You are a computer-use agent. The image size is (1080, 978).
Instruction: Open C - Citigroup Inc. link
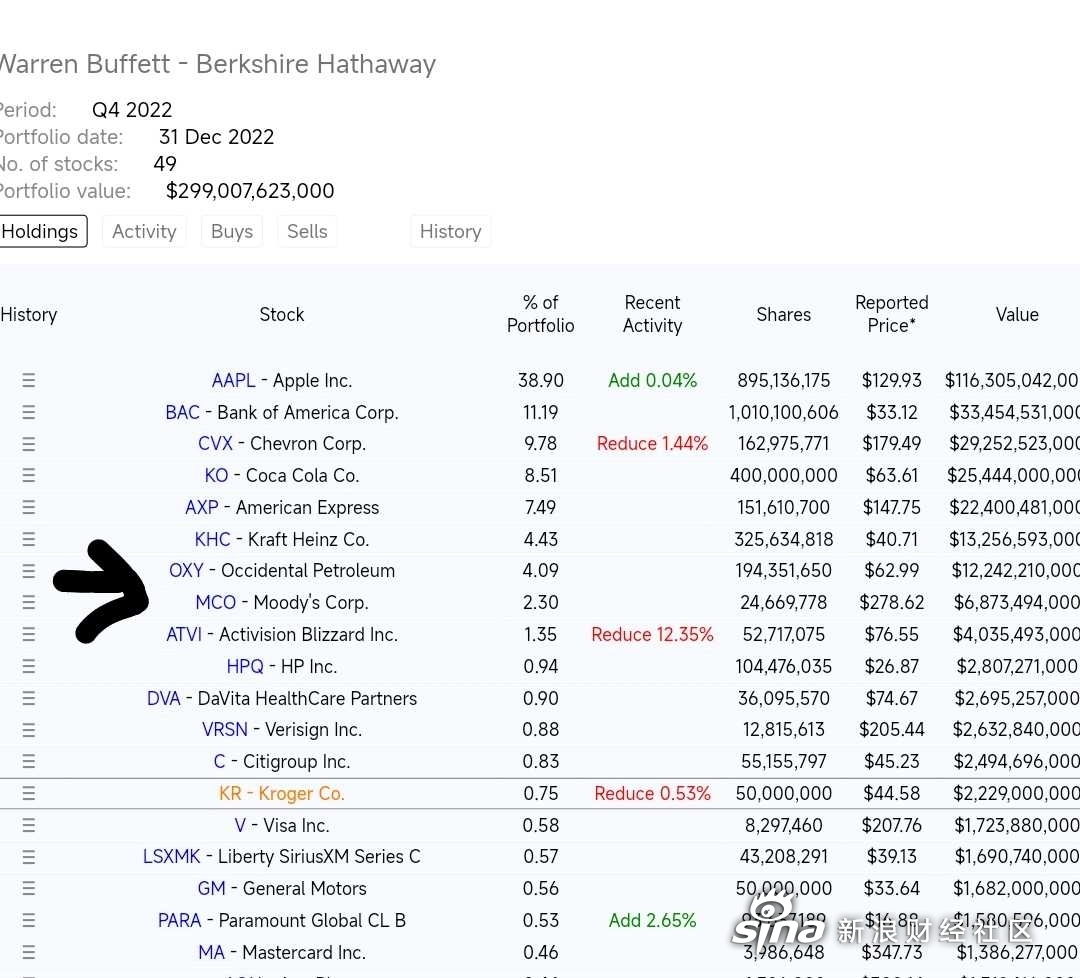tap(282, 762)
